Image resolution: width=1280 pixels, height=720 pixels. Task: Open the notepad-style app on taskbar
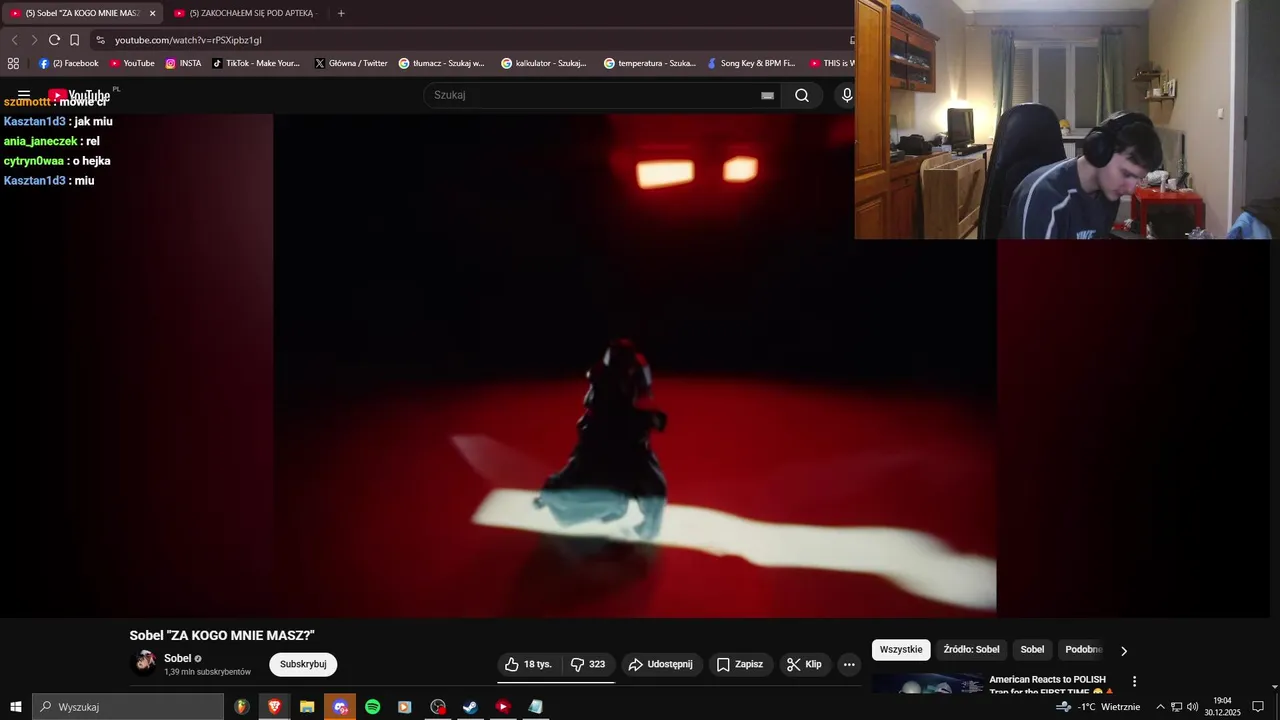(535, 707)
